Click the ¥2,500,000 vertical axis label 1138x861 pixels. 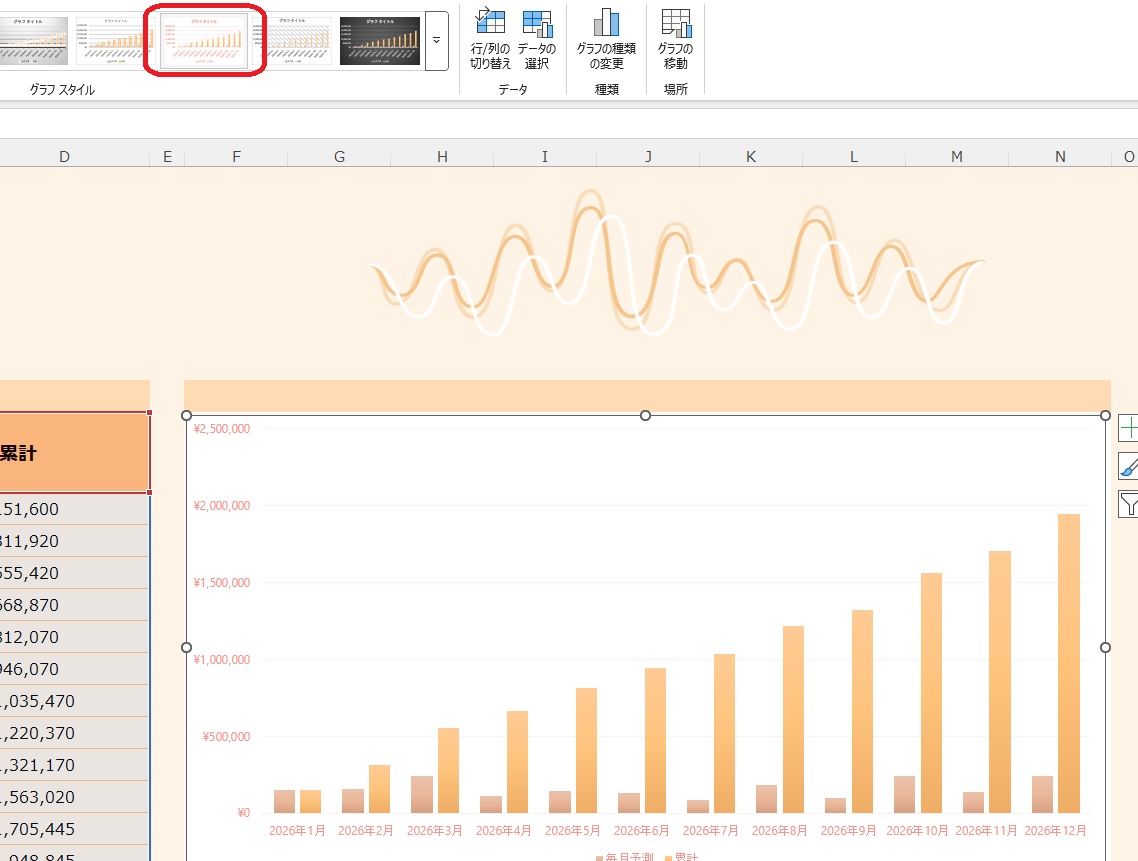point(222,429)
